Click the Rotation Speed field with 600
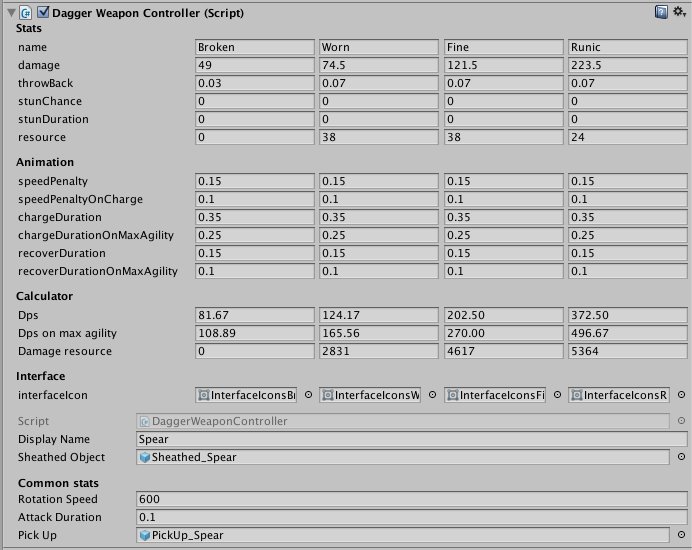The width and height of the screenshot is (692, 550). click(412, 499)
